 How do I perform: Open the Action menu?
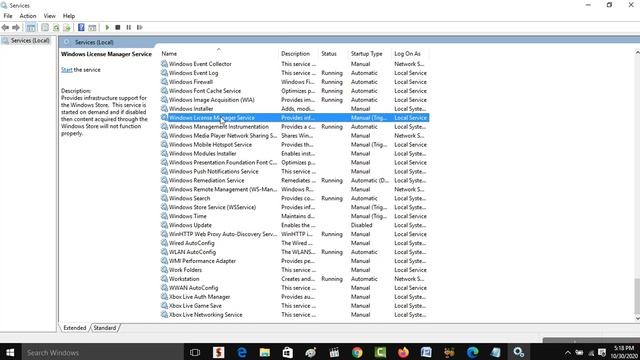(x=28, y=16)
